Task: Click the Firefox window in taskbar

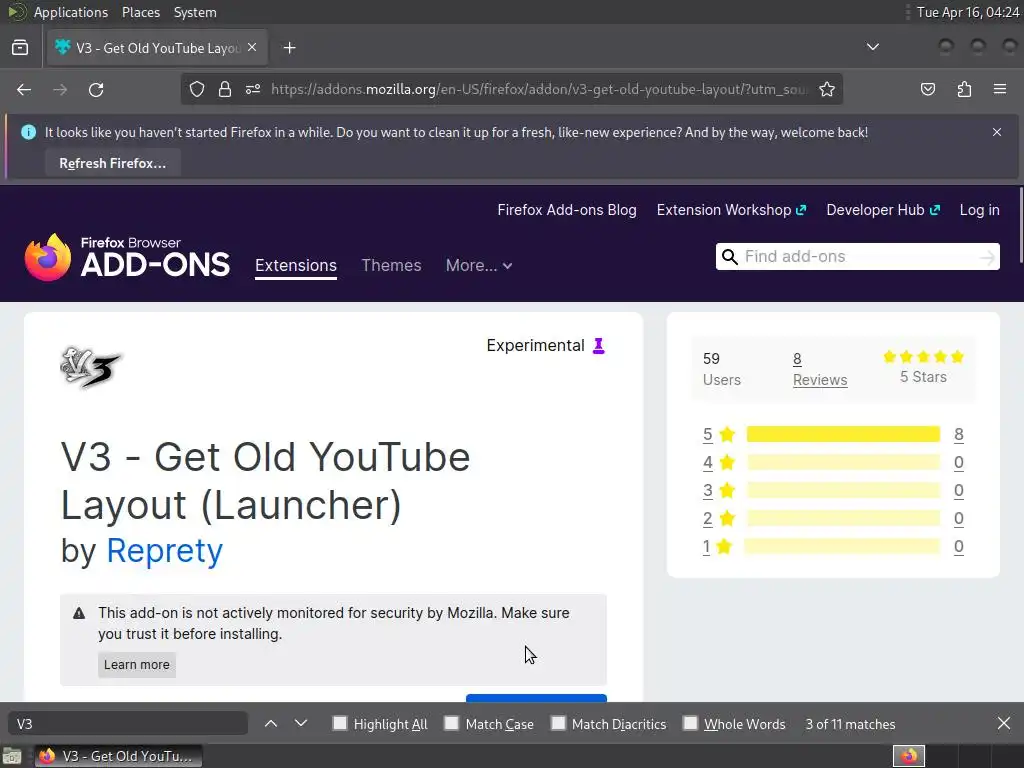Action: point(118,756)
